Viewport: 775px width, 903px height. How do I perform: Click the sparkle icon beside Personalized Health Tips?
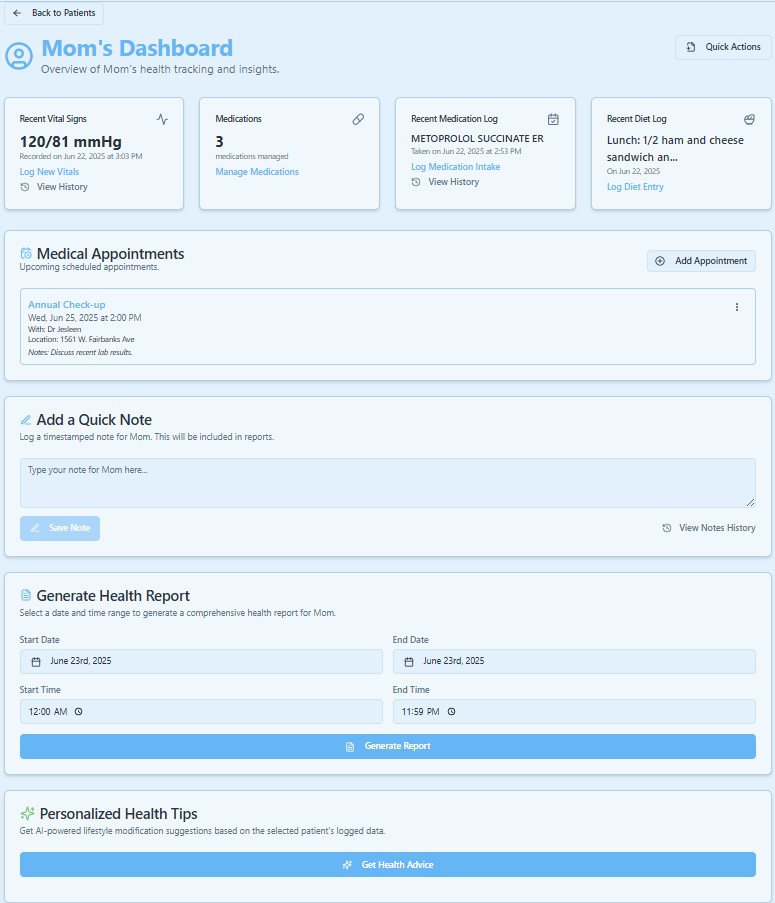(27, 814)
